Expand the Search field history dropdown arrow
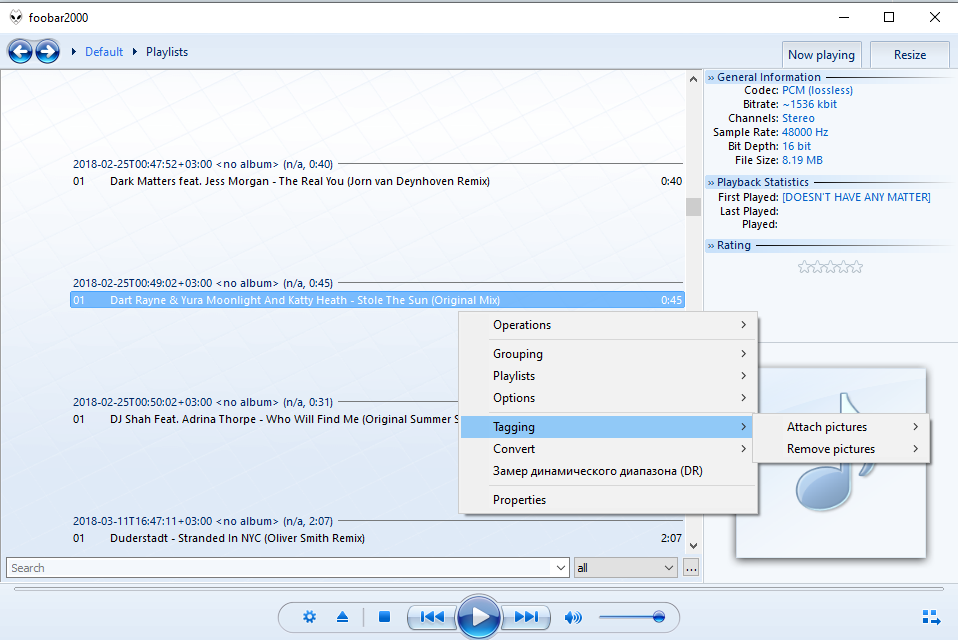 point(561,568)
